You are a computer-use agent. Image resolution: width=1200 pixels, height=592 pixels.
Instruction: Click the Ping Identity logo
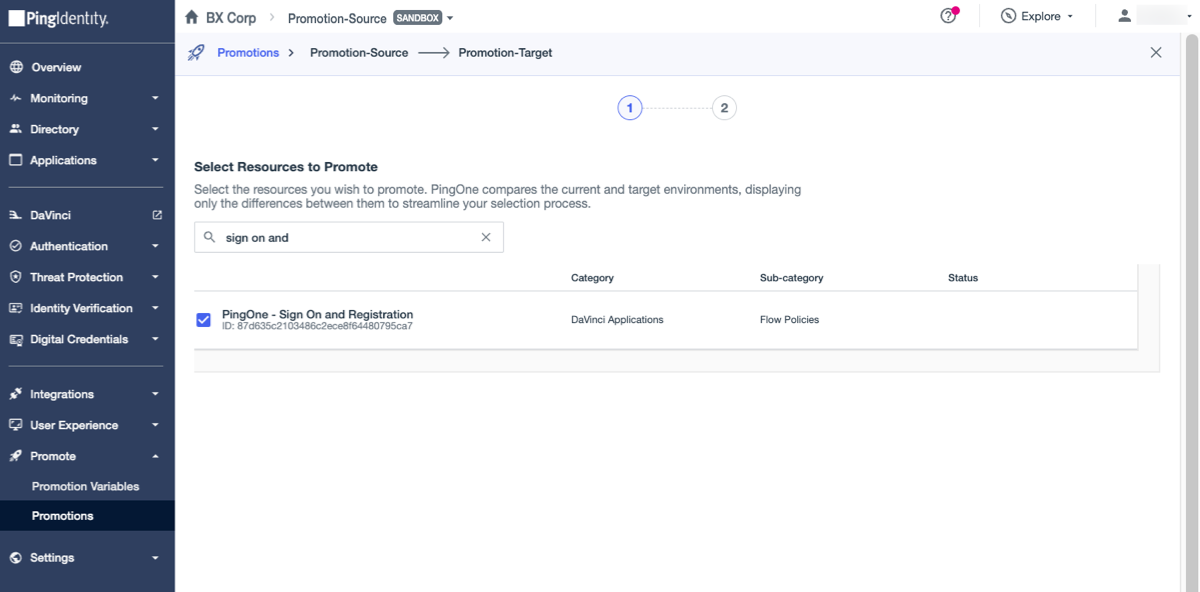pos(58,19)
